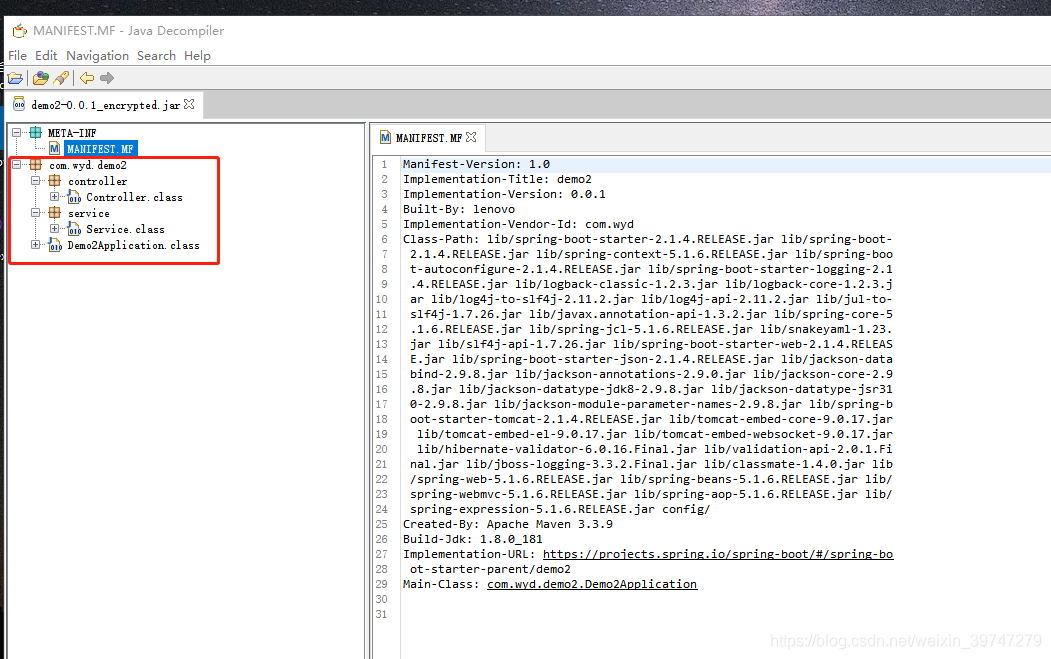Expand the Controller.class node
The height and width of the screenshot is (659, 1051).
[x=54, y=196]
